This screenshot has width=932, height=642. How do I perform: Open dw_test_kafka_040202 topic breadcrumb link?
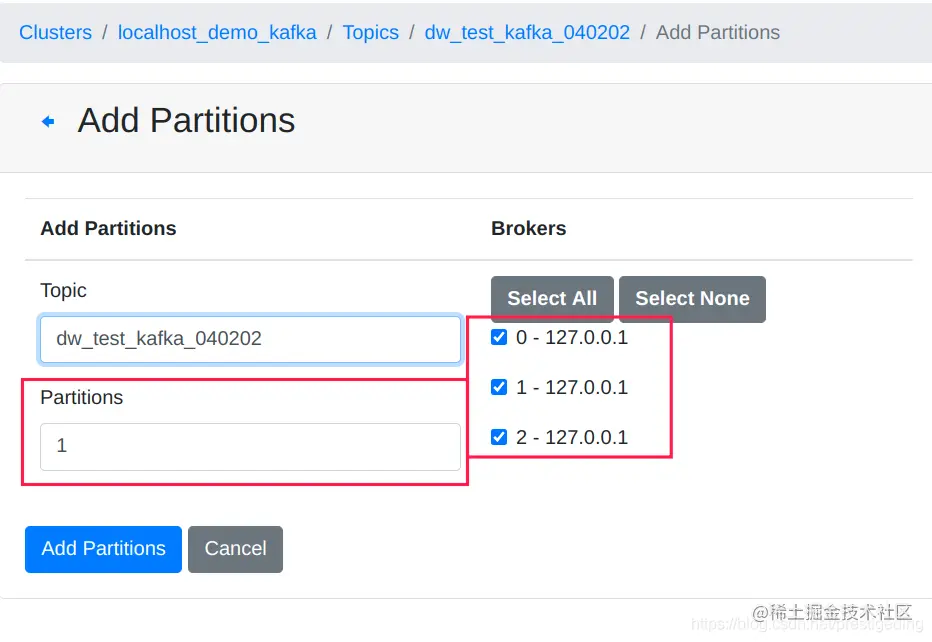[x=527, y=32]
